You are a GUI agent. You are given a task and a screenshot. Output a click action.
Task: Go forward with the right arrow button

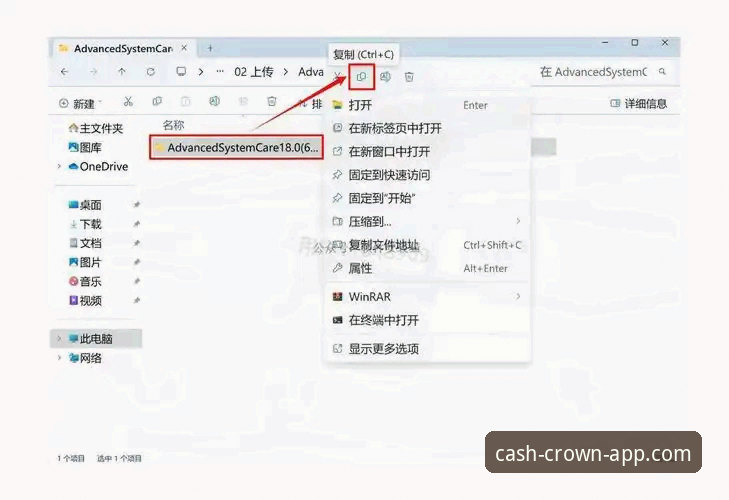click(93, 72)
